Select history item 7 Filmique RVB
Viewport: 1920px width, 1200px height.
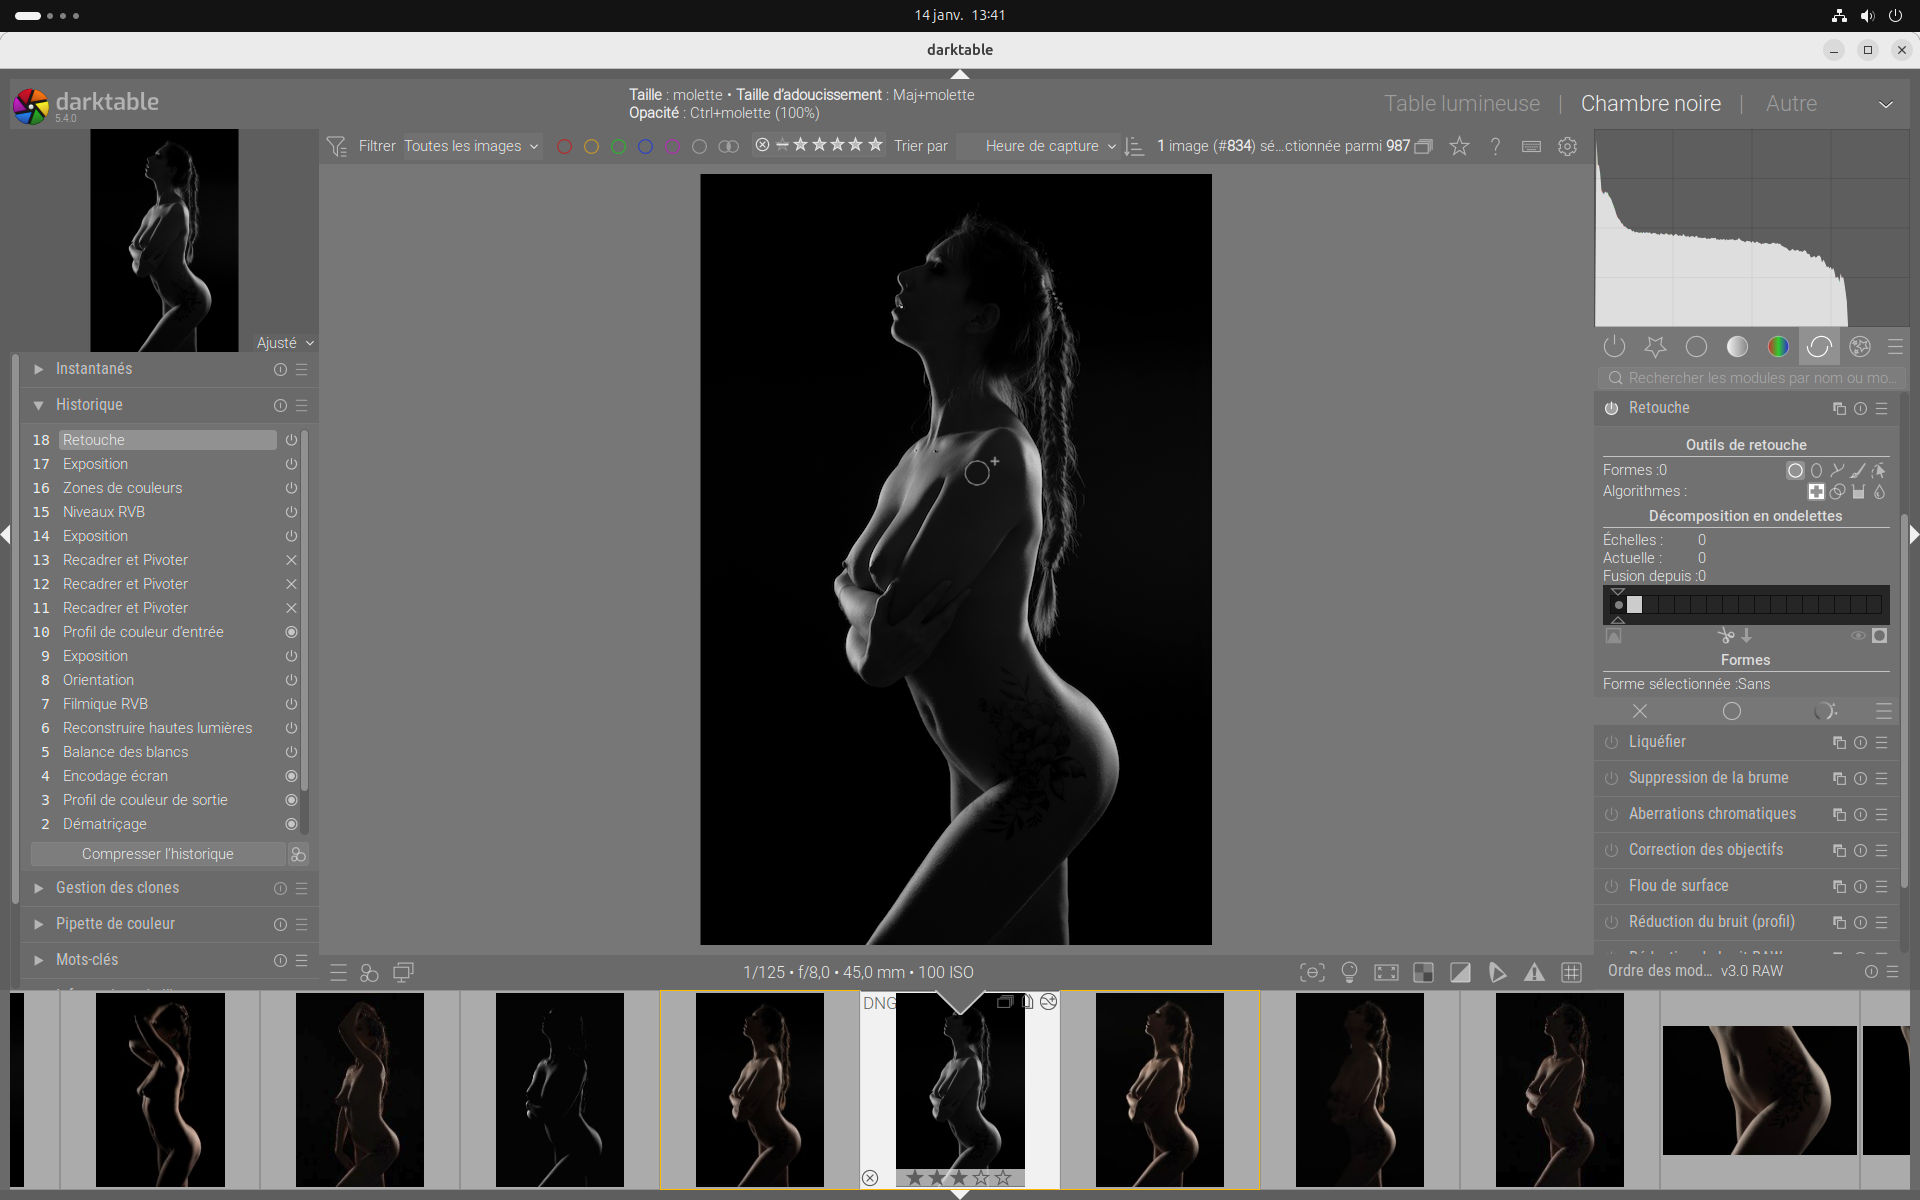point(105,704)
